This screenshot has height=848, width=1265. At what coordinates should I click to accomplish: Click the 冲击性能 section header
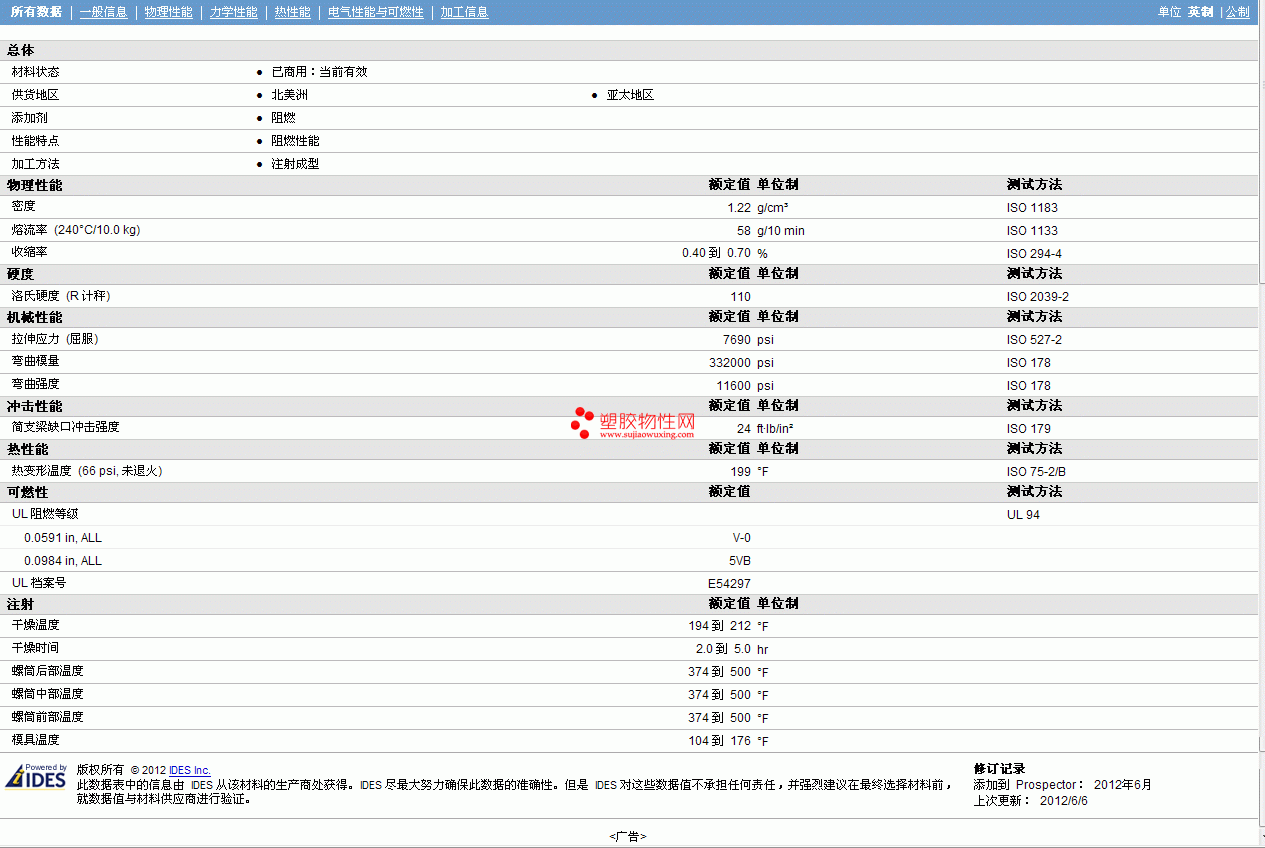tap(34, 406)
